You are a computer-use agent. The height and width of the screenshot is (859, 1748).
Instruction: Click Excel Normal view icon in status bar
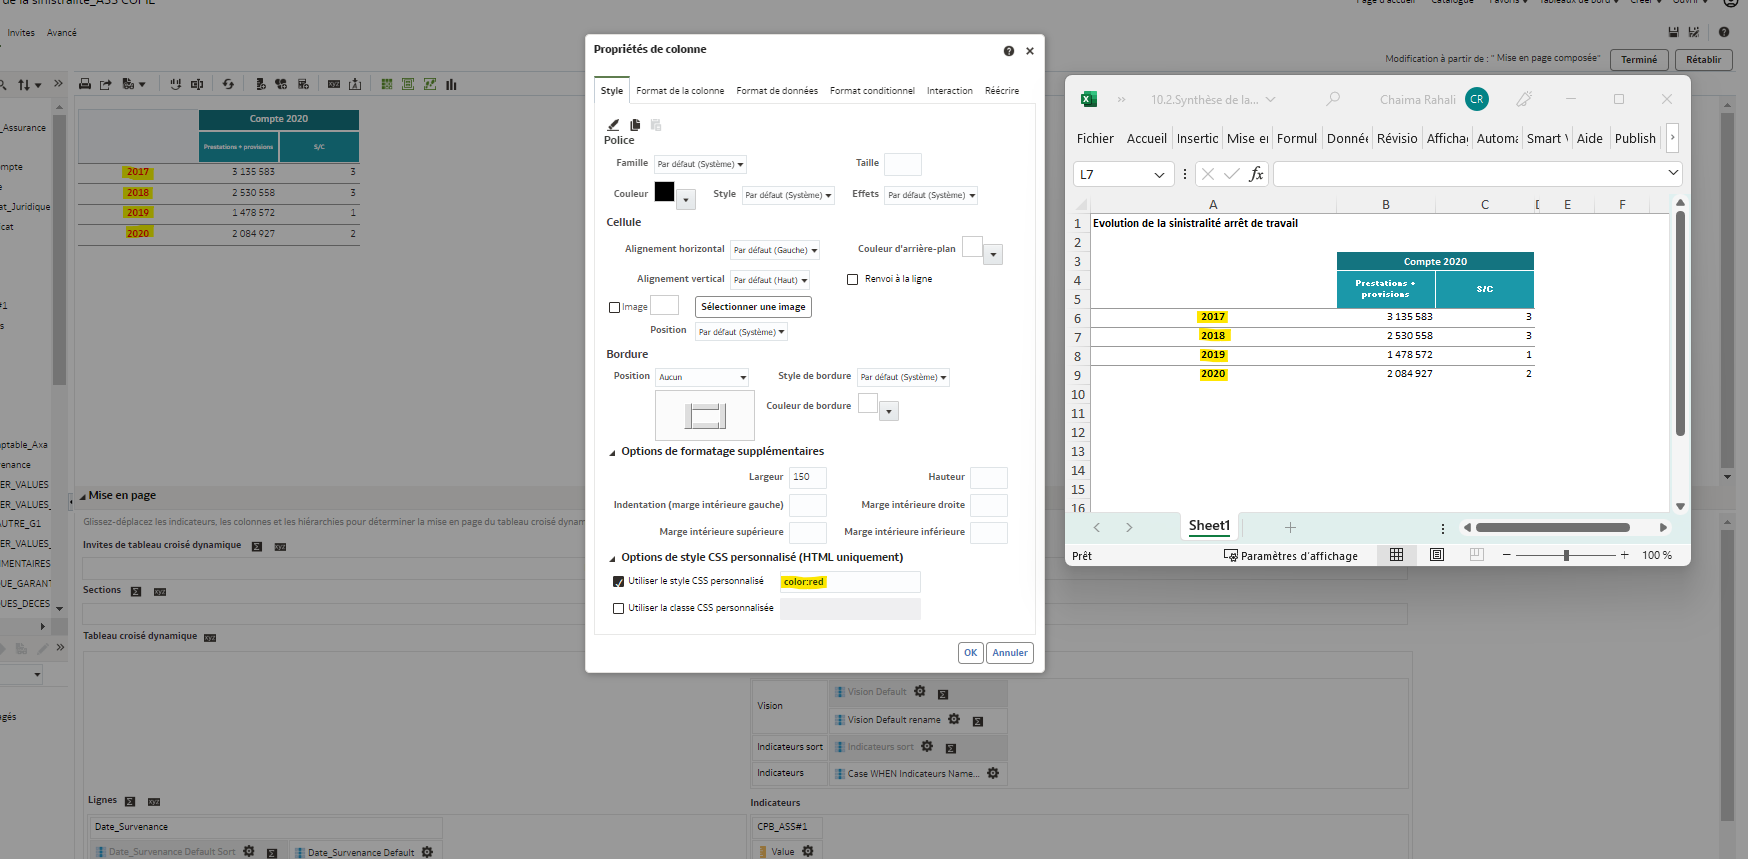pyautogui.click(x=1396, y=555)
